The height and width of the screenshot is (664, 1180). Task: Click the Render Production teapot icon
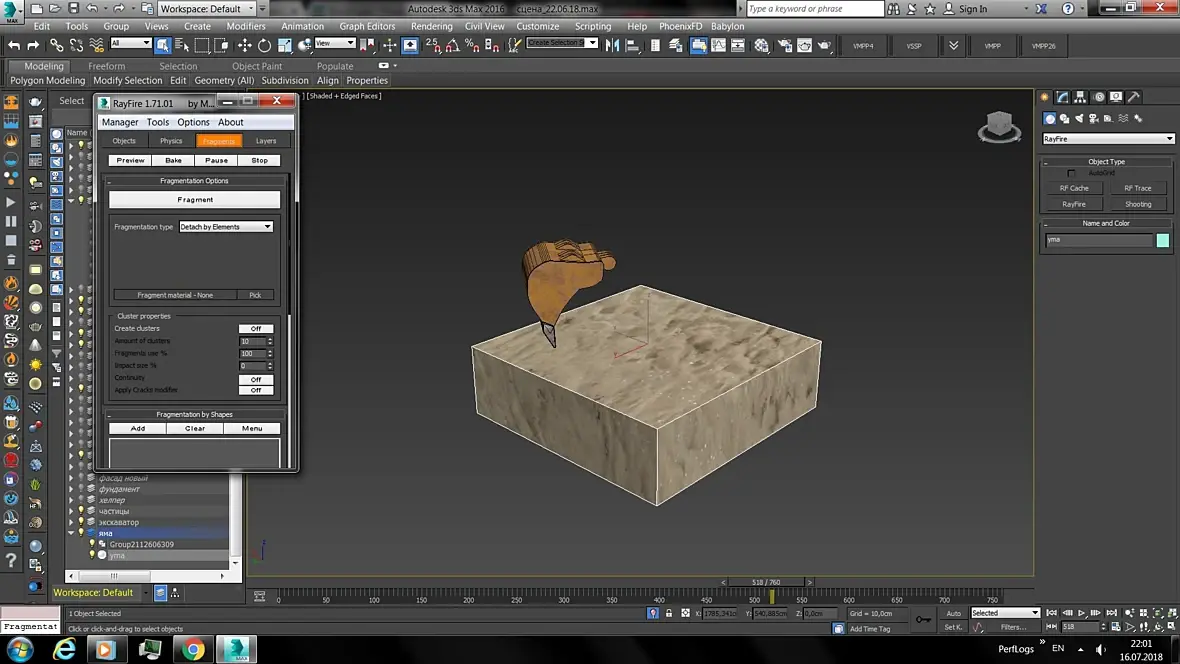click(825, 46)
